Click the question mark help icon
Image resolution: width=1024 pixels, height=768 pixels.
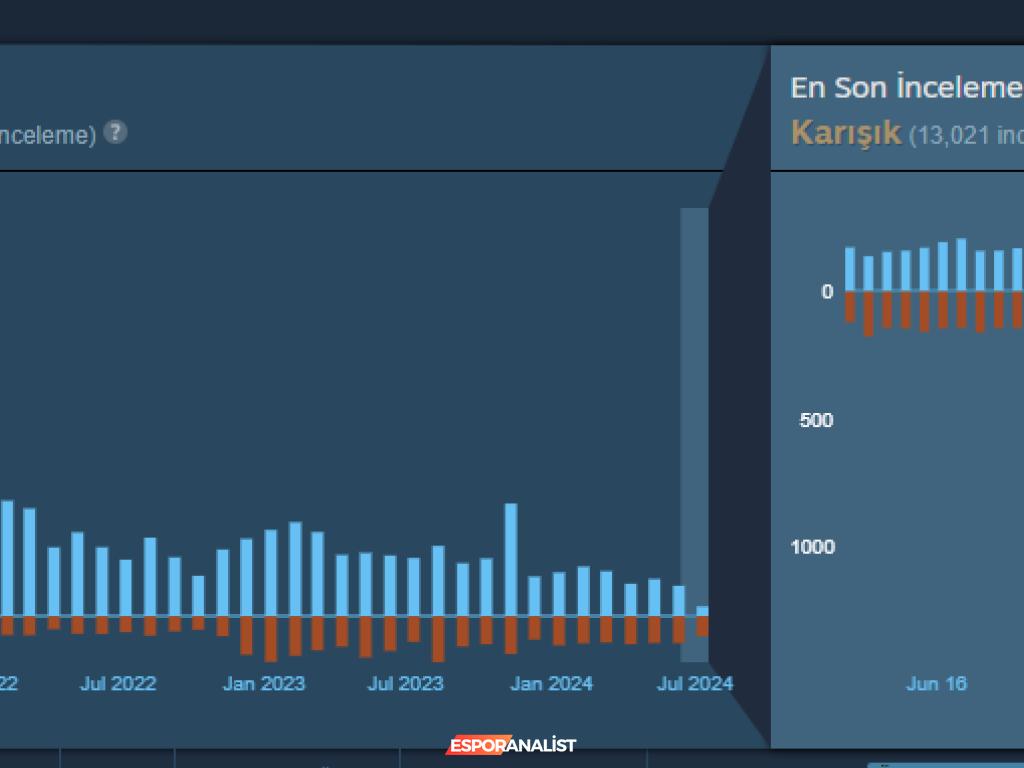116,132
